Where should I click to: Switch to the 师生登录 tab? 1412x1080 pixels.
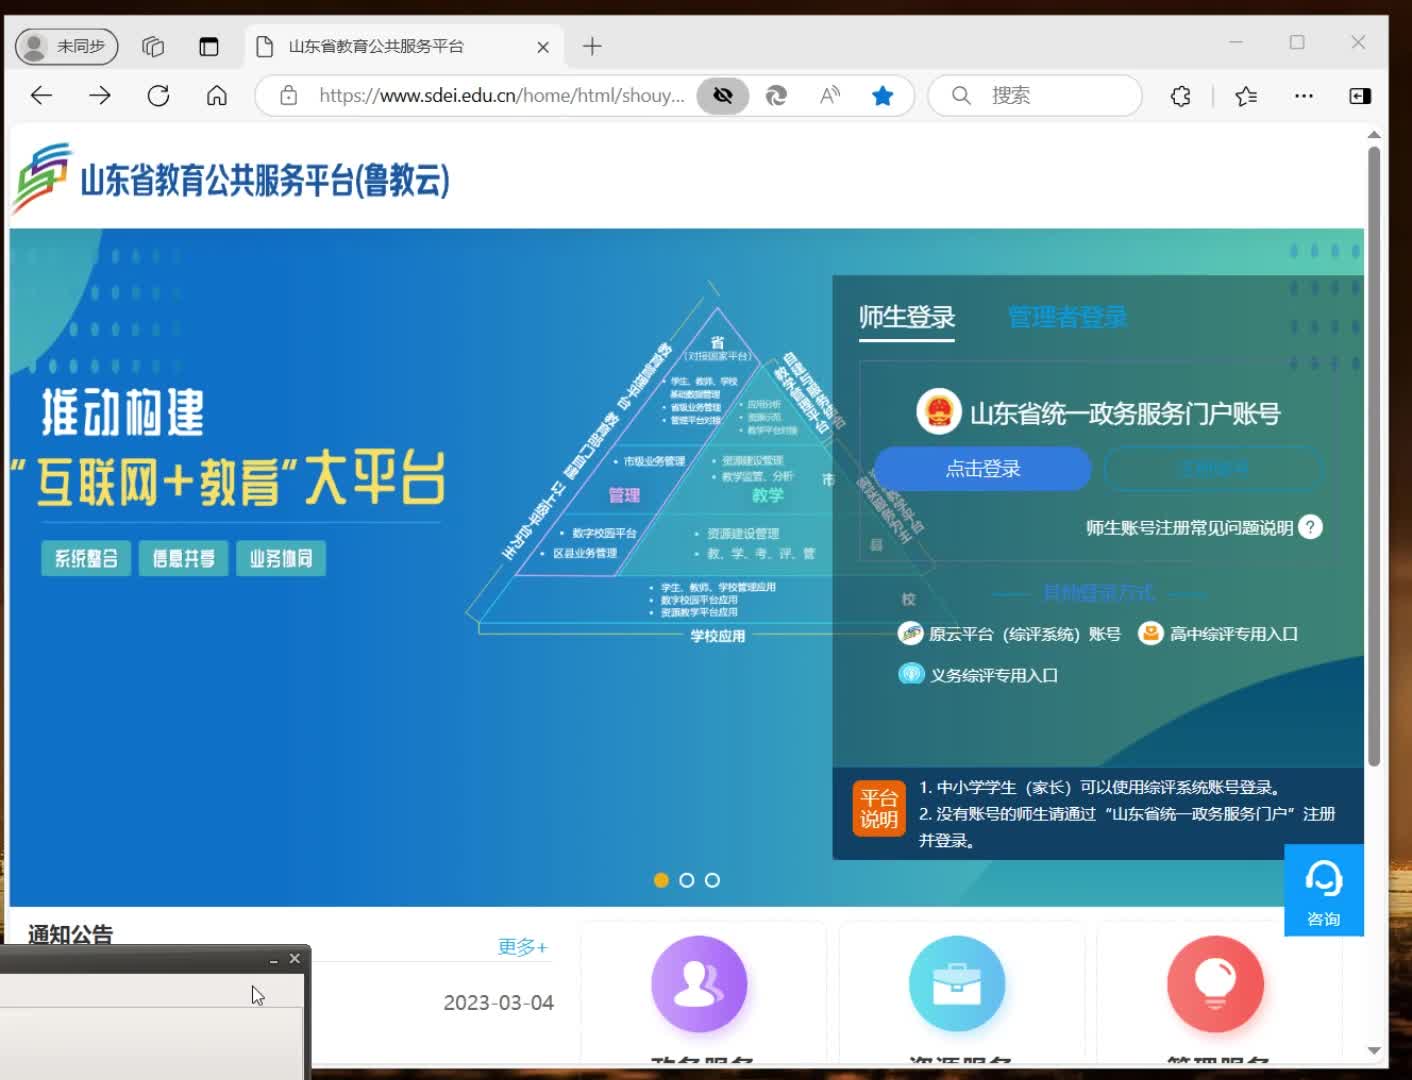click(x=907, y=317)
